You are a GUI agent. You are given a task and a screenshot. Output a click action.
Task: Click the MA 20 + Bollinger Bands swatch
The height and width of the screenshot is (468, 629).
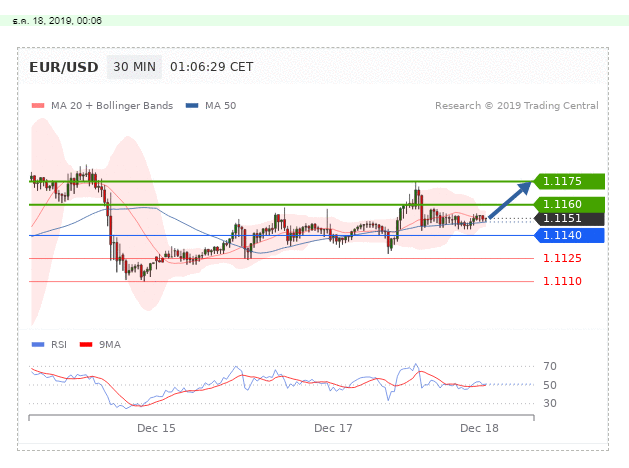[38, 106]
